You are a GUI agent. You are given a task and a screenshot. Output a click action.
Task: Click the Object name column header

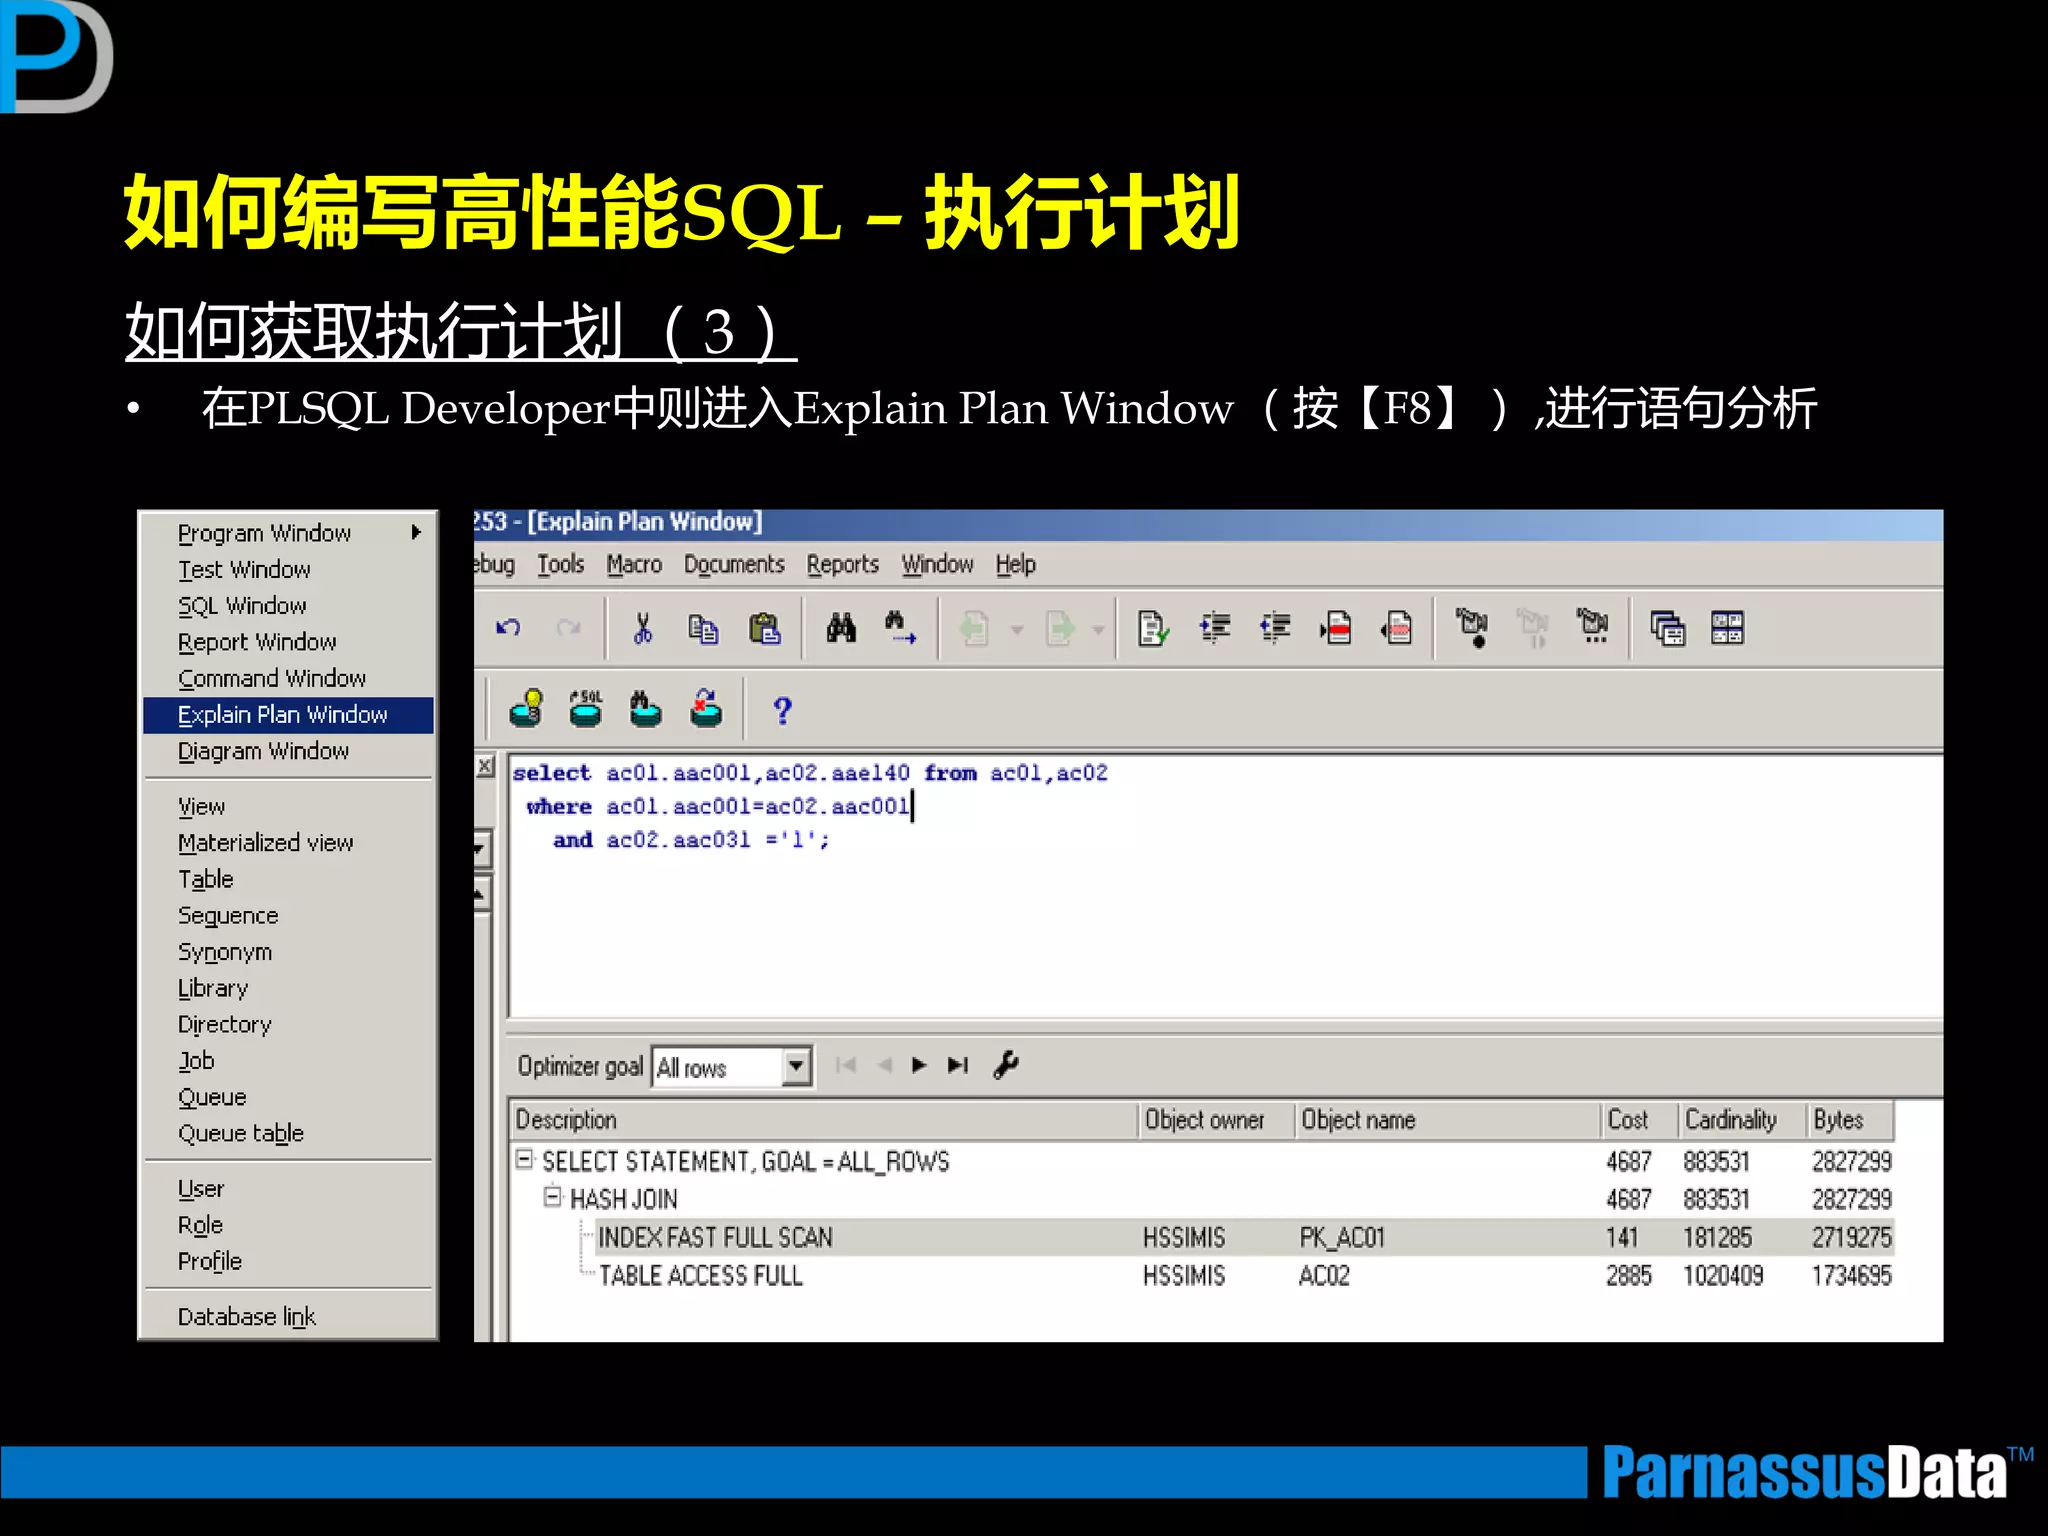pyautogui.click(x=1447, y=1120)
